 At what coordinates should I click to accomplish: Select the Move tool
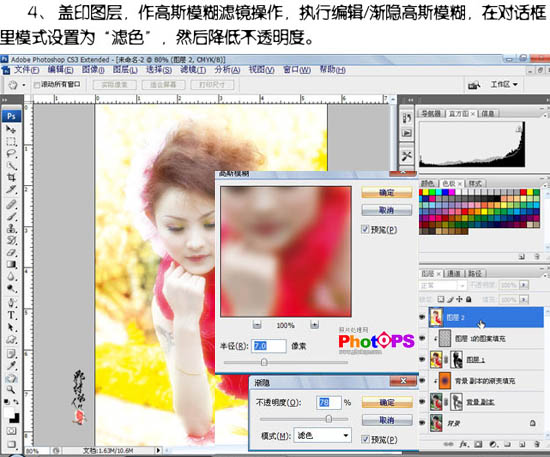(x=11, y=130)
